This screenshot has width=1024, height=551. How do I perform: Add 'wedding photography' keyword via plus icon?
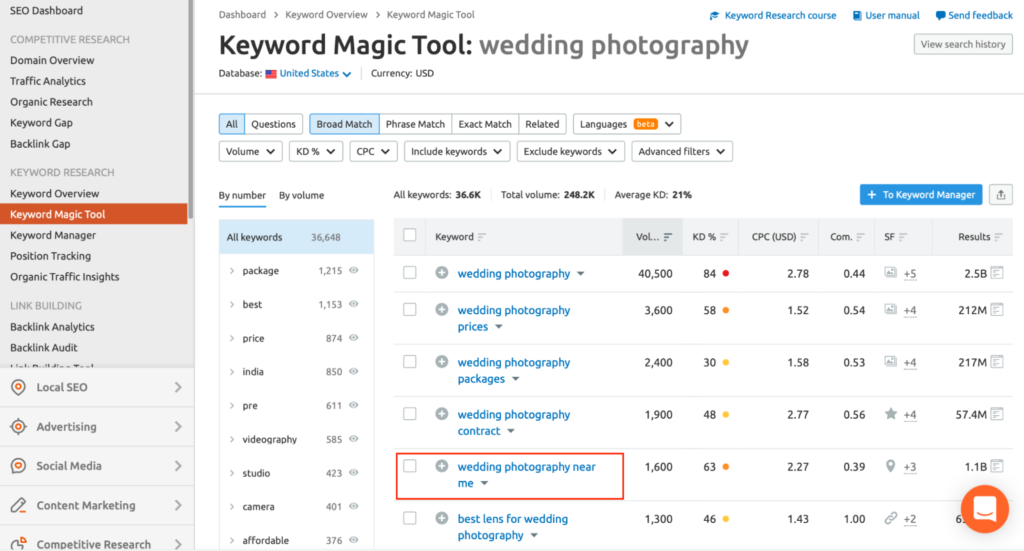click(442, 273)
